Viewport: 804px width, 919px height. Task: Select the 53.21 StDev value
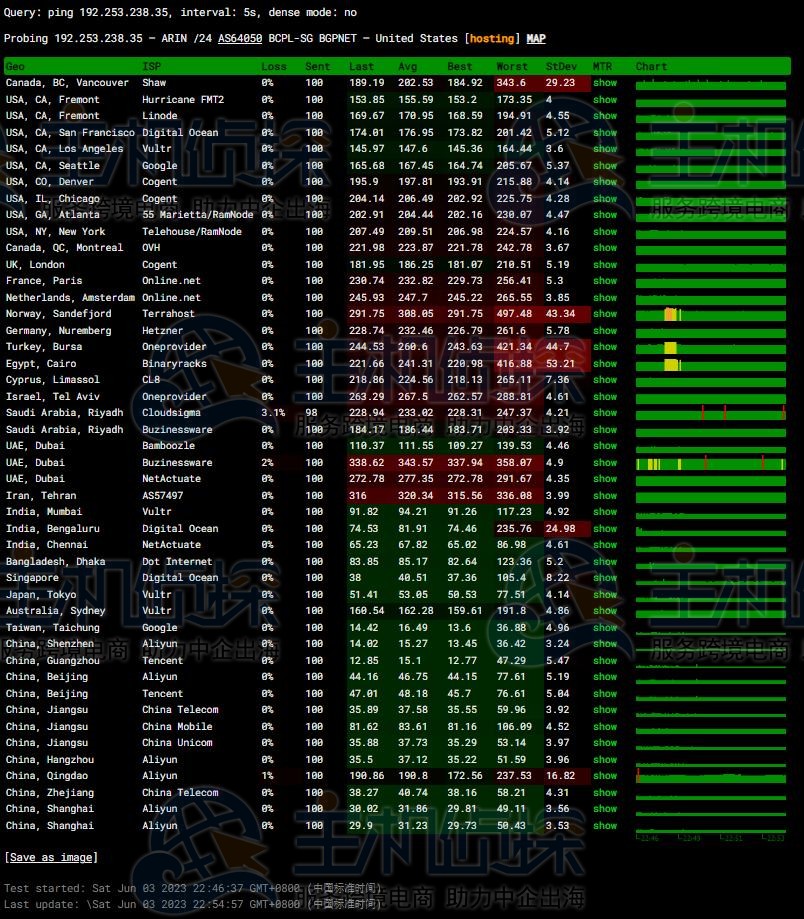[560, 363]
